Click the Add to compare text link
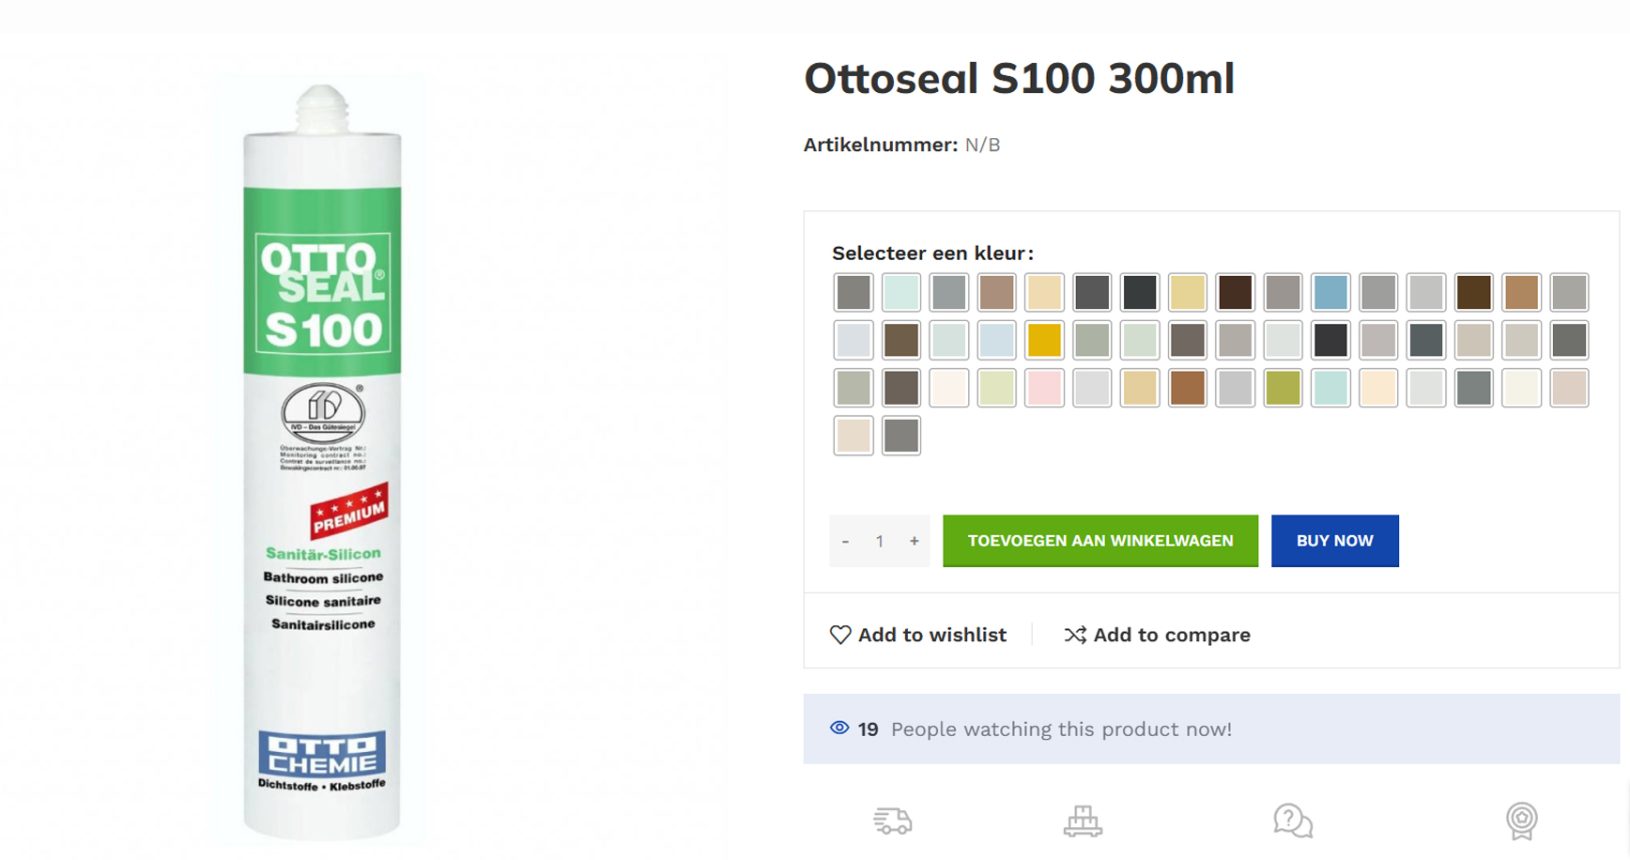This screenshot has height=860, width=1630. [1172, 635]
